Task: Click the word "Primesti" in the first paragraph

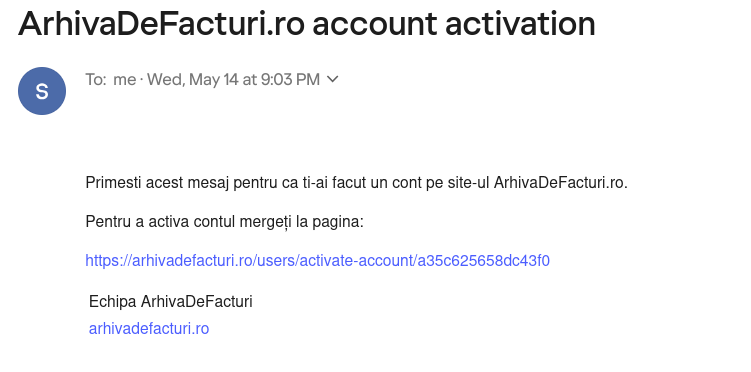Action: pyautogui.click(x=113, y=183)
